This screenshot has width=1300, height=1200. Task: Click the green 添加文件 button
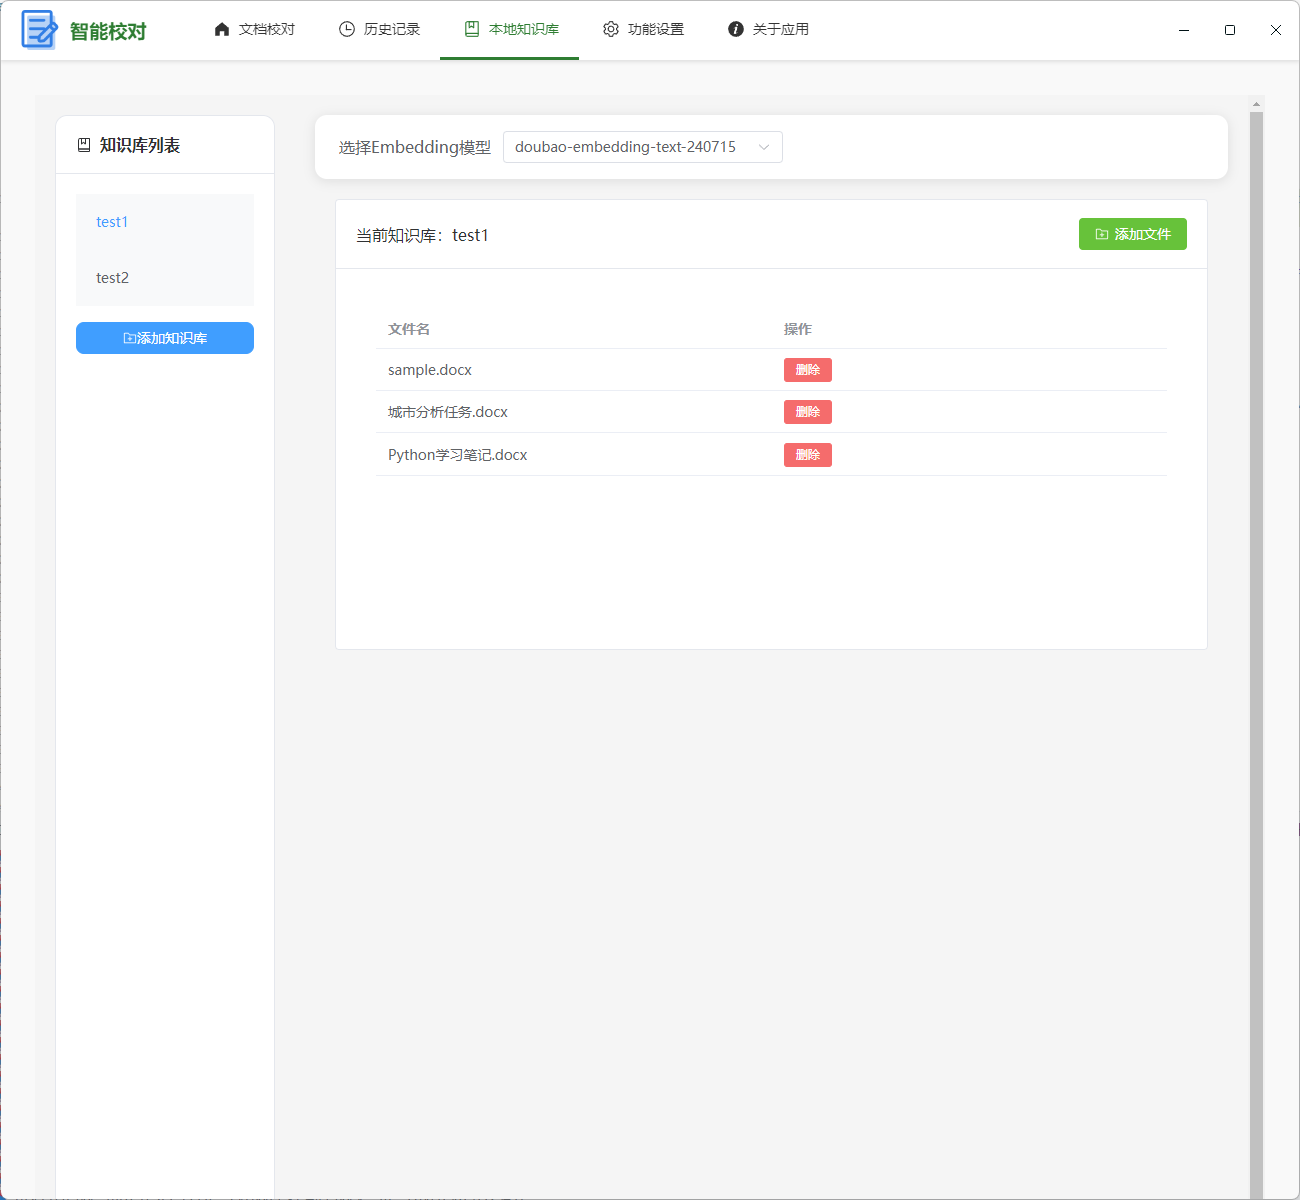1133,234
